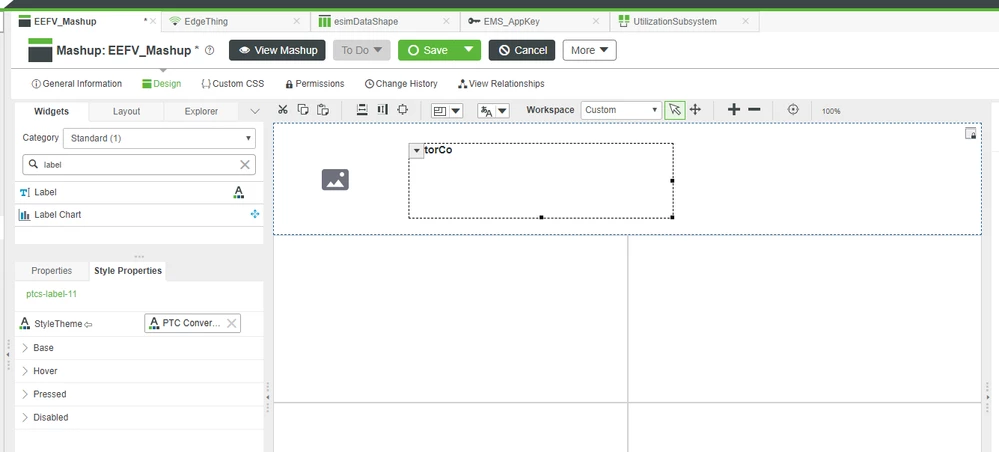
Task: Close the esimDataShape tab
Action: coord(447,21)
